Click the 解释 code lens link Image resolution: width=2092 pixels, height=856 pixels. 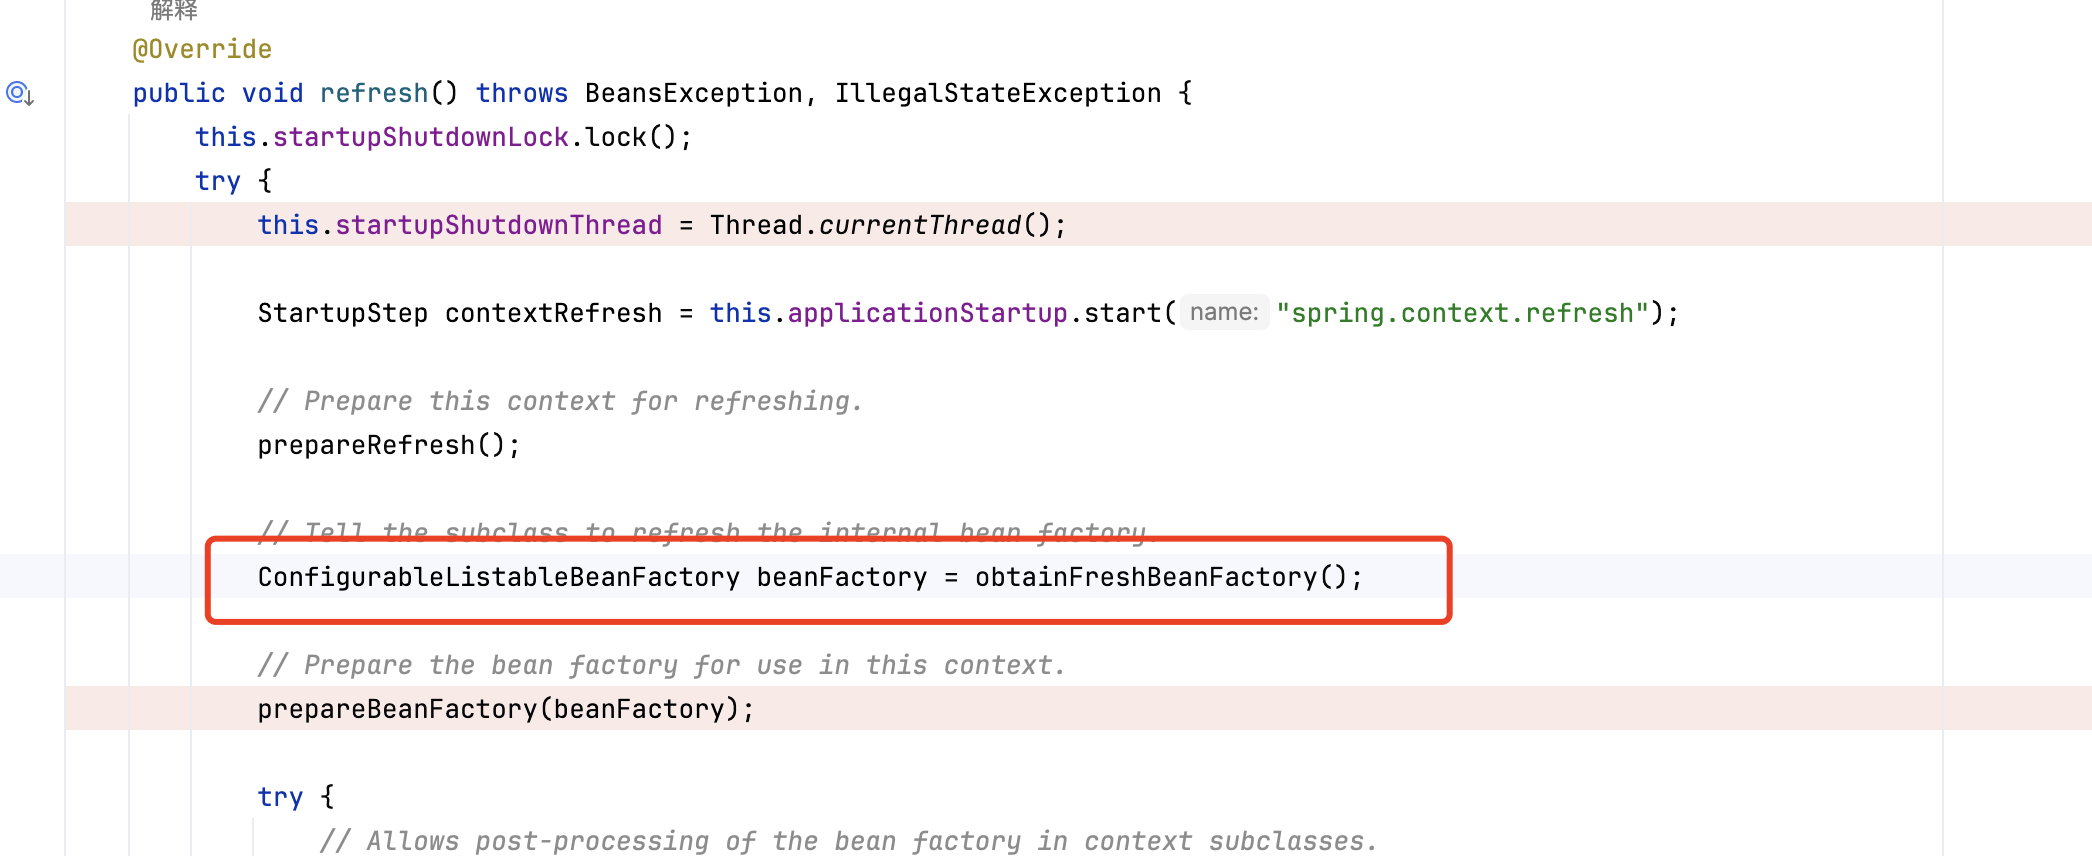(174, 10)
